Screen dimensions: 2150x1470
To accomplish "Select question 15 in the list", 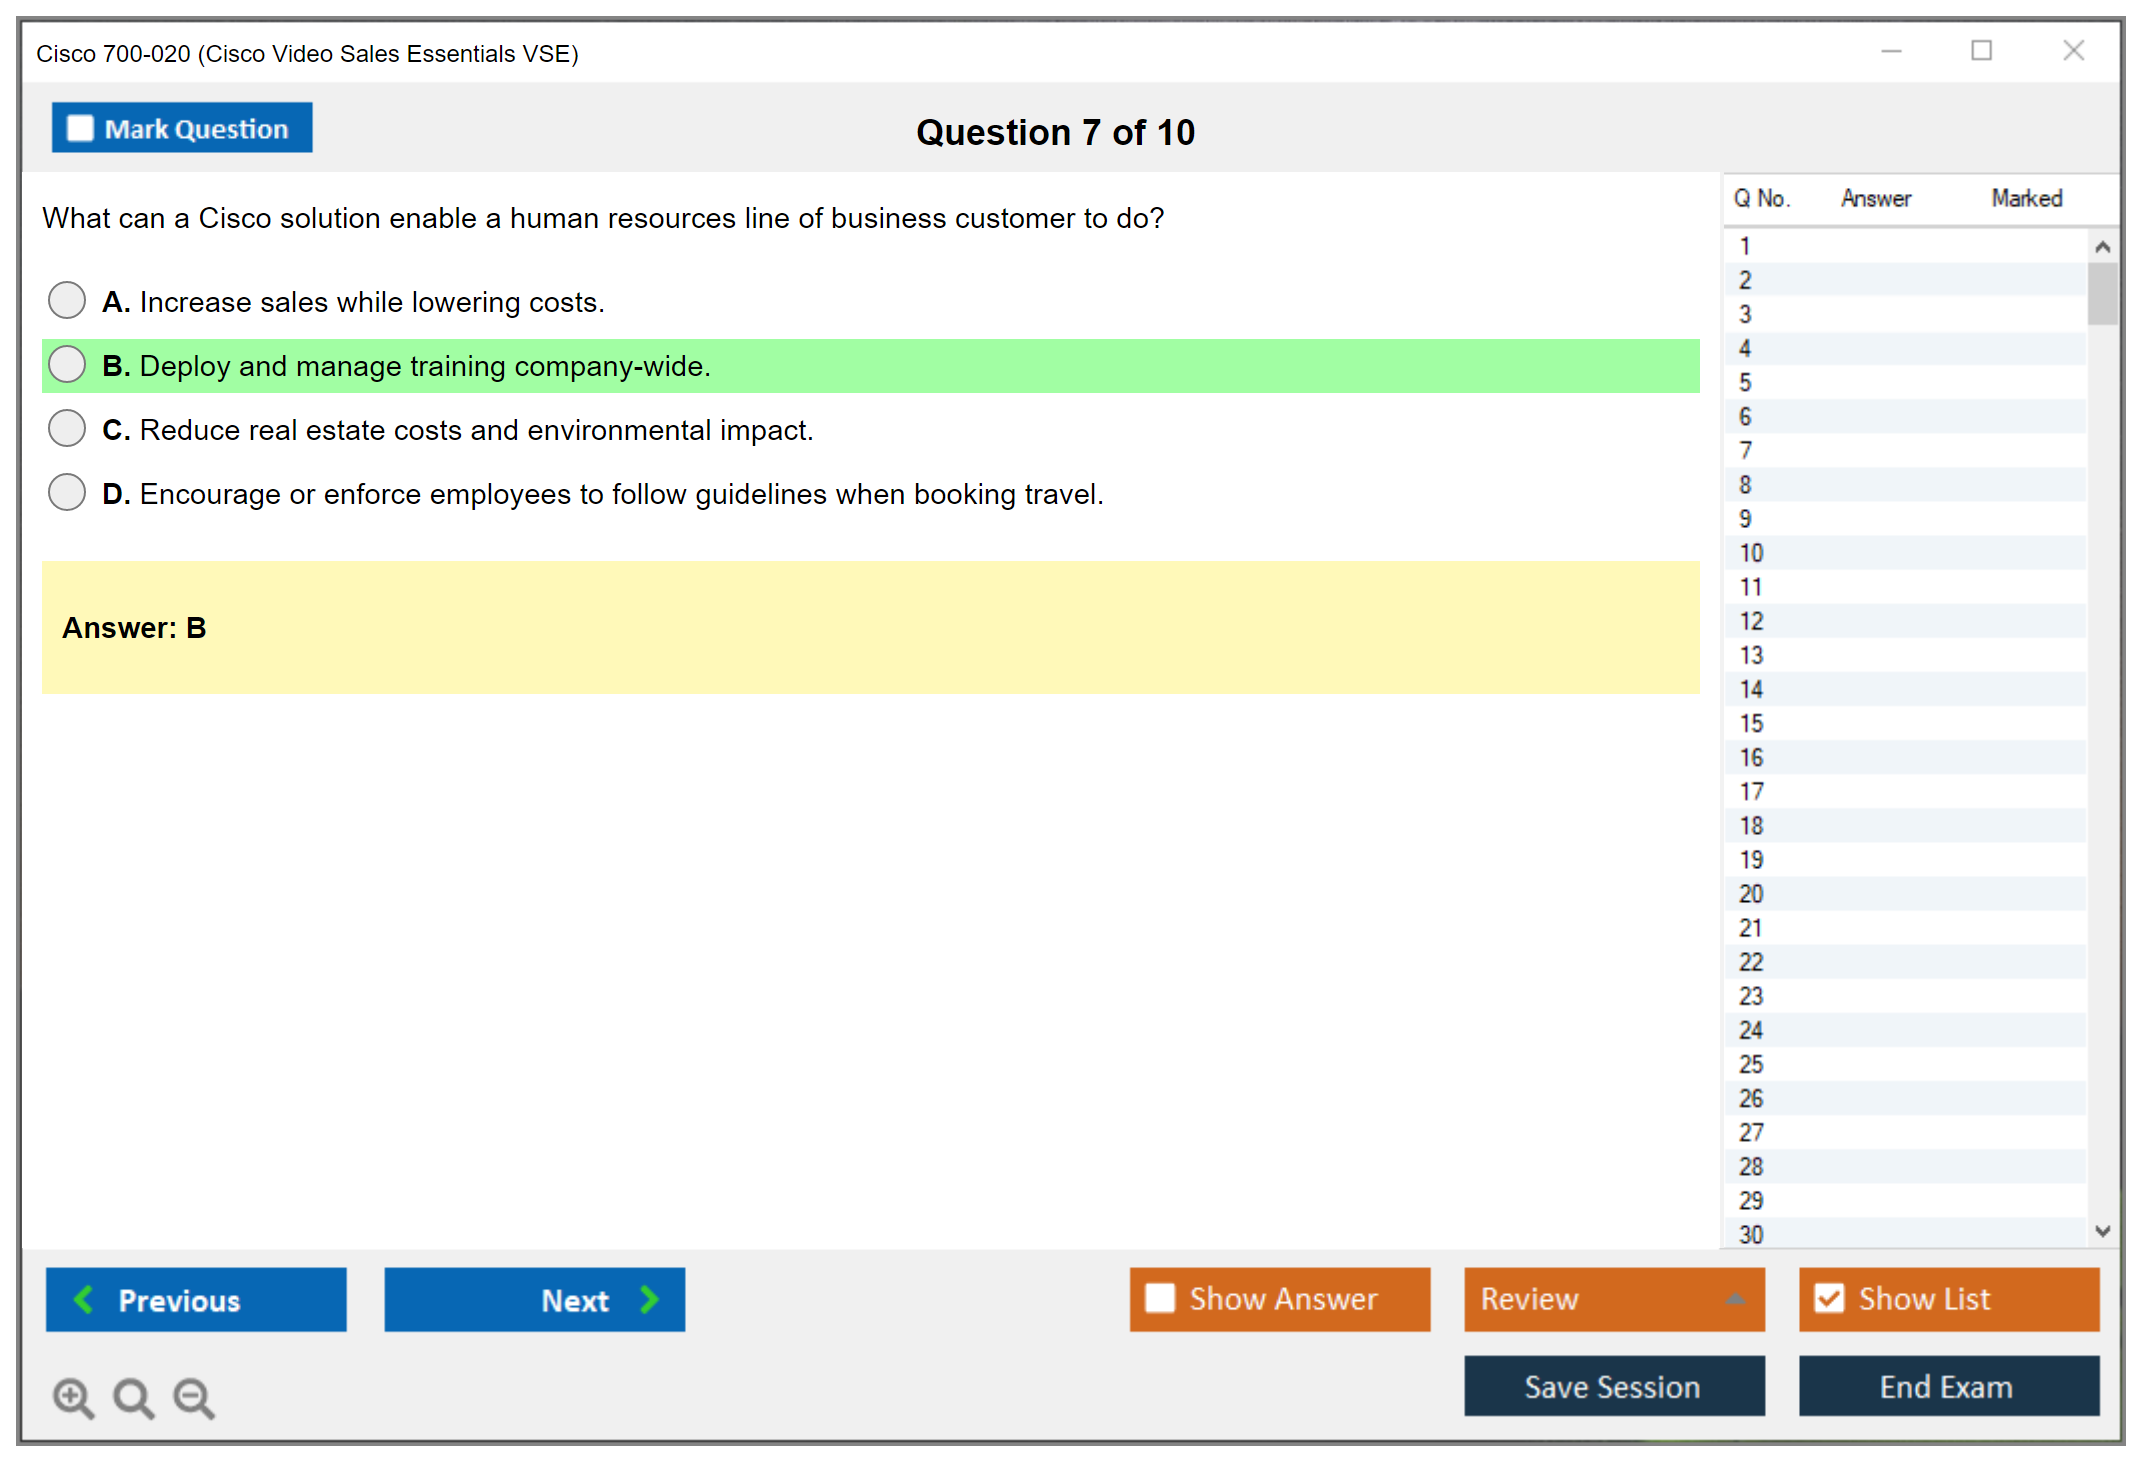I will (1751, 723).
